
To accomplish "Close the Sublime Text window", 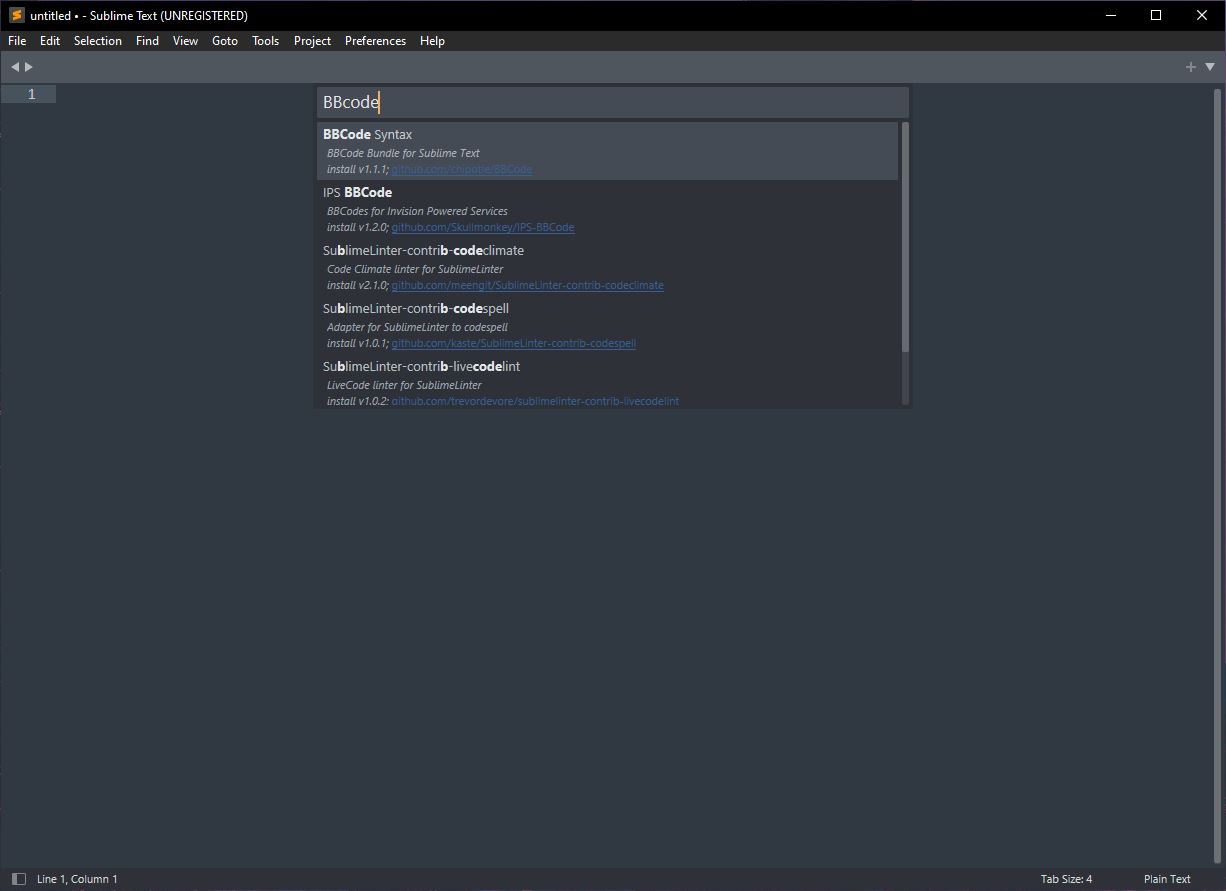I will tap(1202, 15).
